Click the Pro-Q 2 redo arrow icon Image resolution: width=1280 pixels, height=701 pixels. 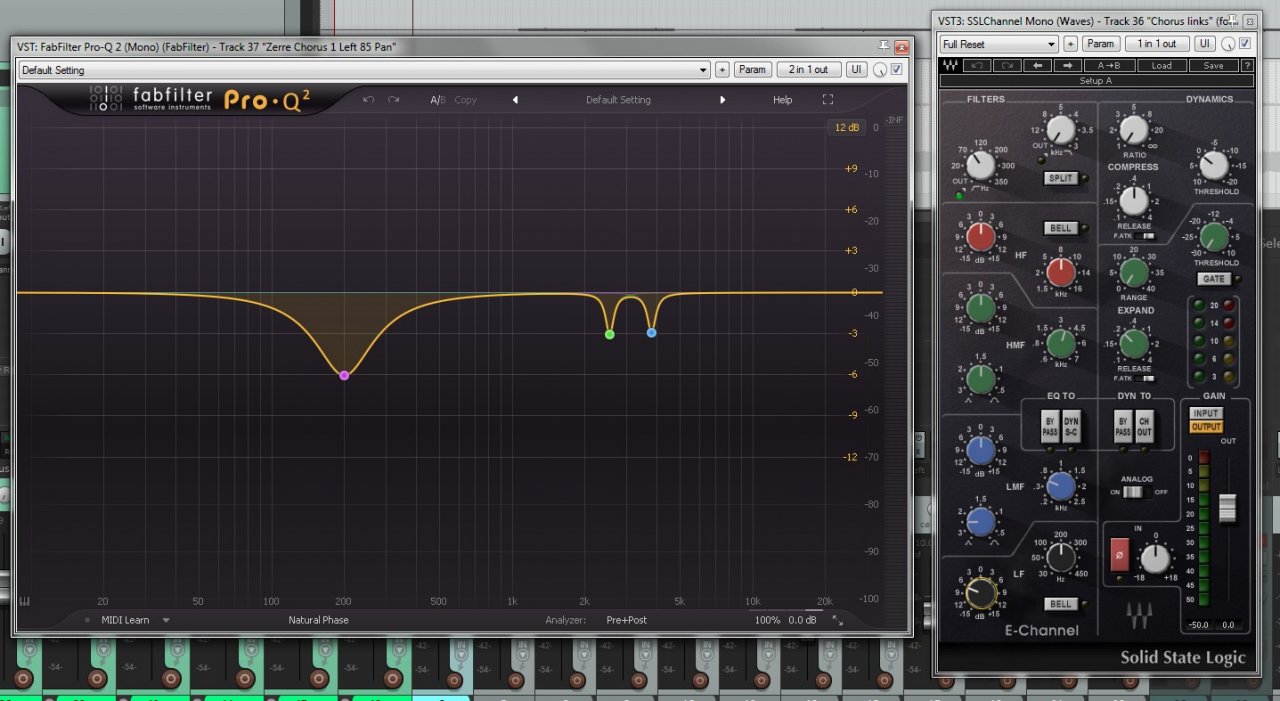(x=394, y=100)
